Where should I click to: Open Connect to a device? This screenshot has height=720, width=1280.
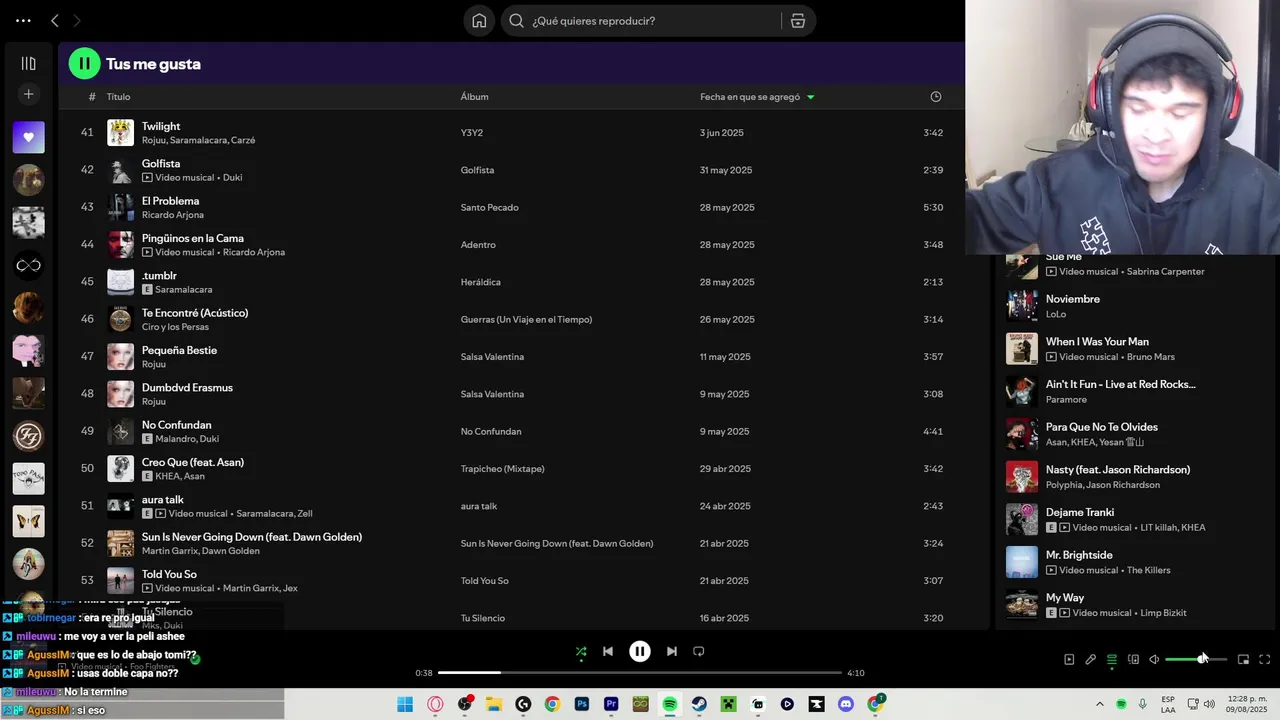[1133, 659]
